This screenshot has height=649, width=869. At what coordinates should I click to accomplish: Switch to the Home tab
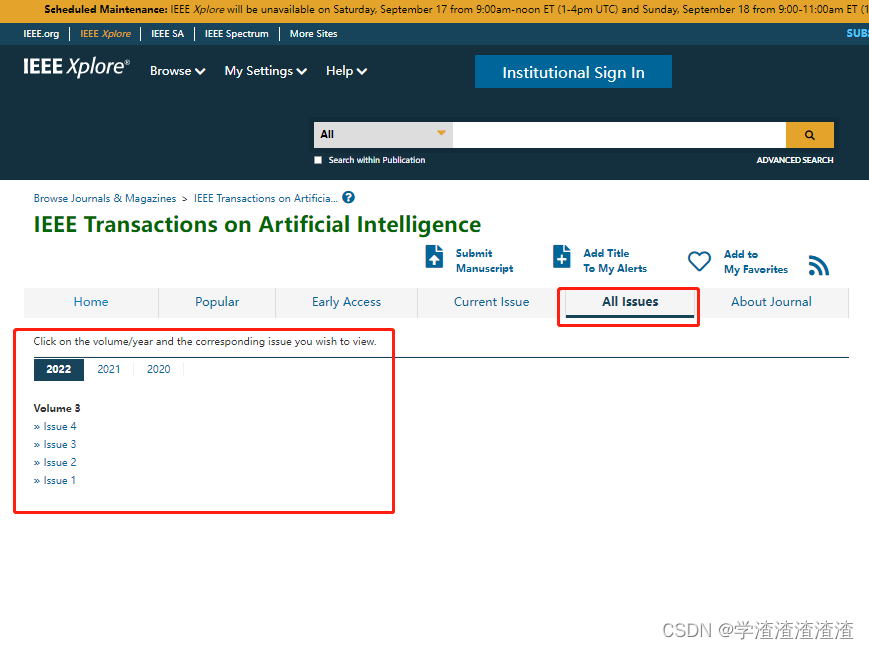click(91, 302)
